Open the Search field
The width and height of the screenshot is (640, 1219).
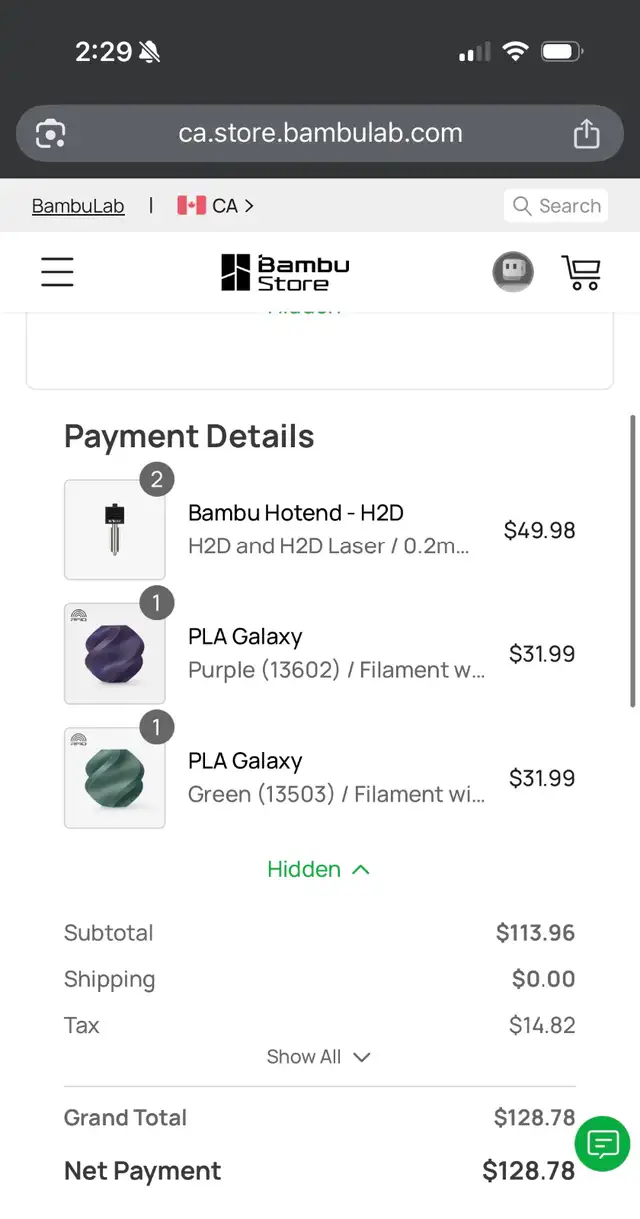pos(556,205)
